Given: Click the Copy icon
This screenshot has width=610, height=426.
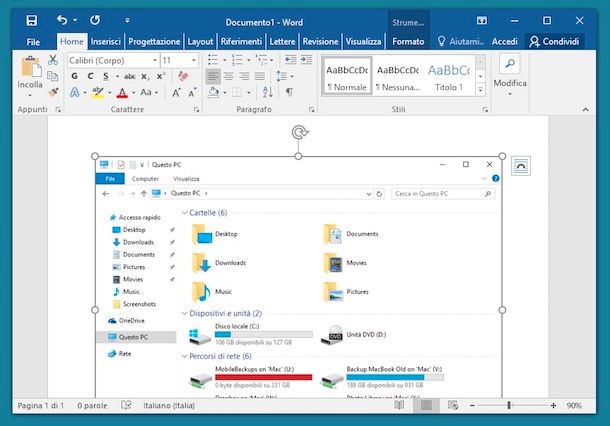Looking at the screenshot, I should [53, 76].
